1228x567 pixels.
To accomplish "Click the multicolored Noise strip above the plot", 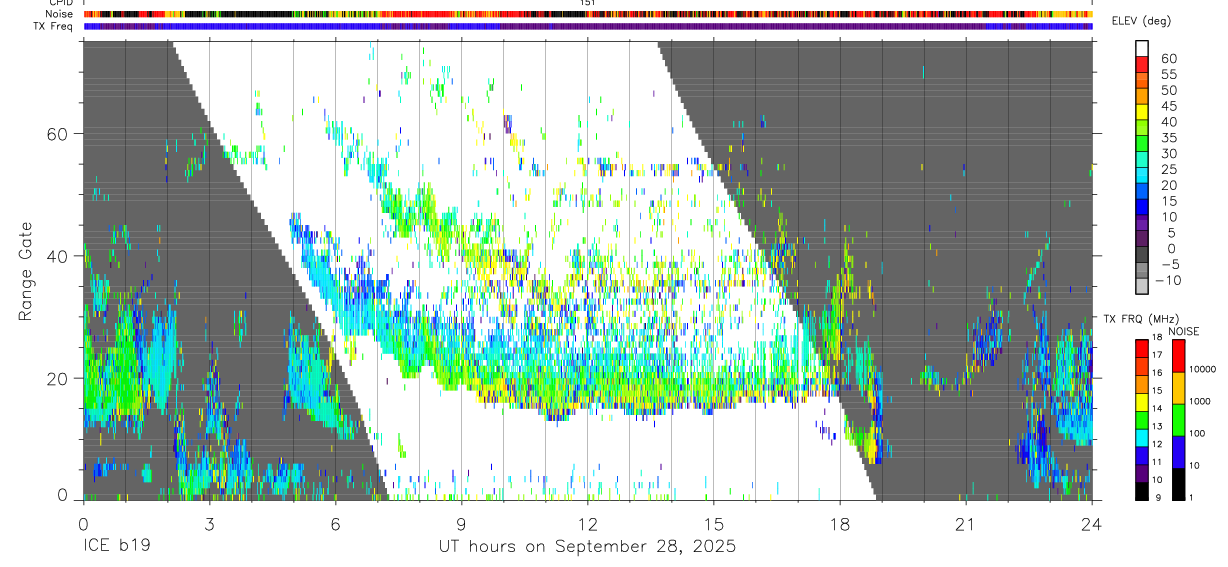I will [588, 14].
